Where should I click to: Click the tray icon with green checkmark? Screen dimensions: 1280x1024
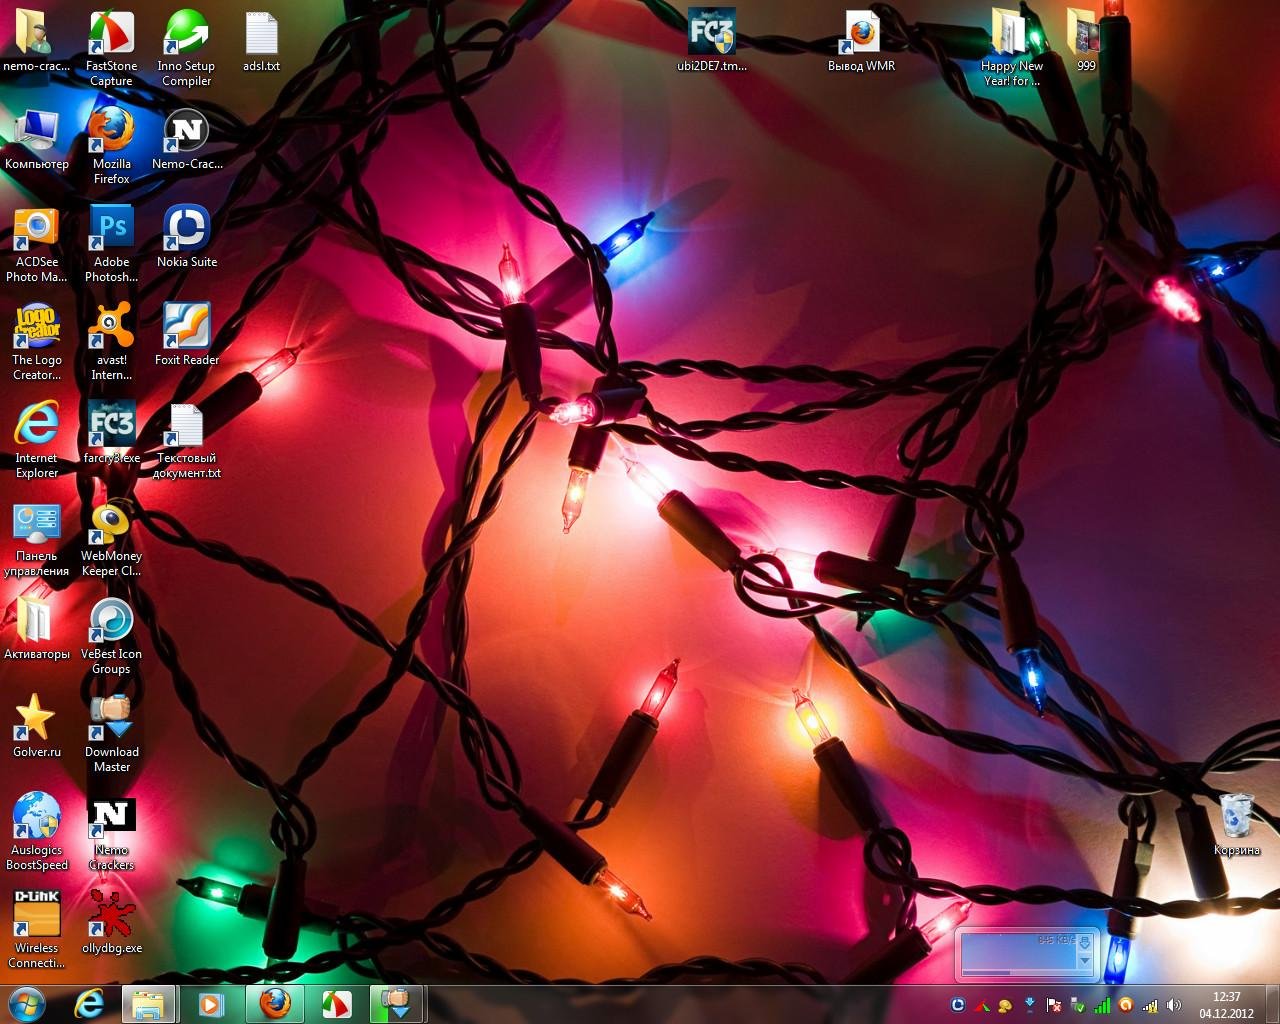[1078, 1005]
